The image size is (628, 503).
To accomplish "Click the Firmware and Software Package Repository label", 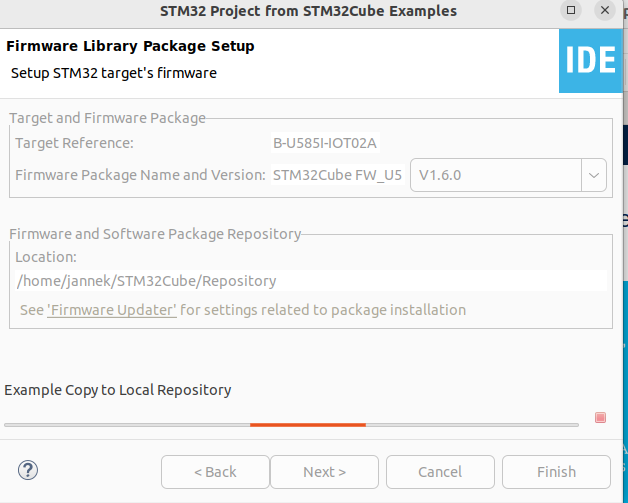I will [155, 234].
